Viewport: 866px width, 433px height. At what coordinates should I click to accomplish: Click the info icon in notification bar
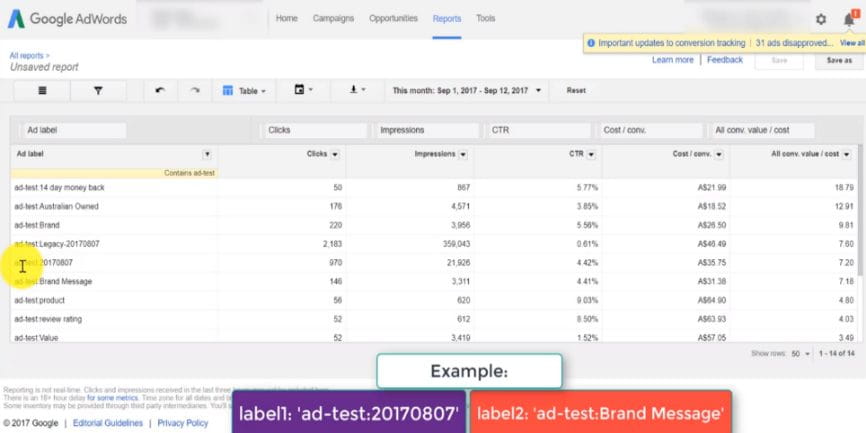591,43
